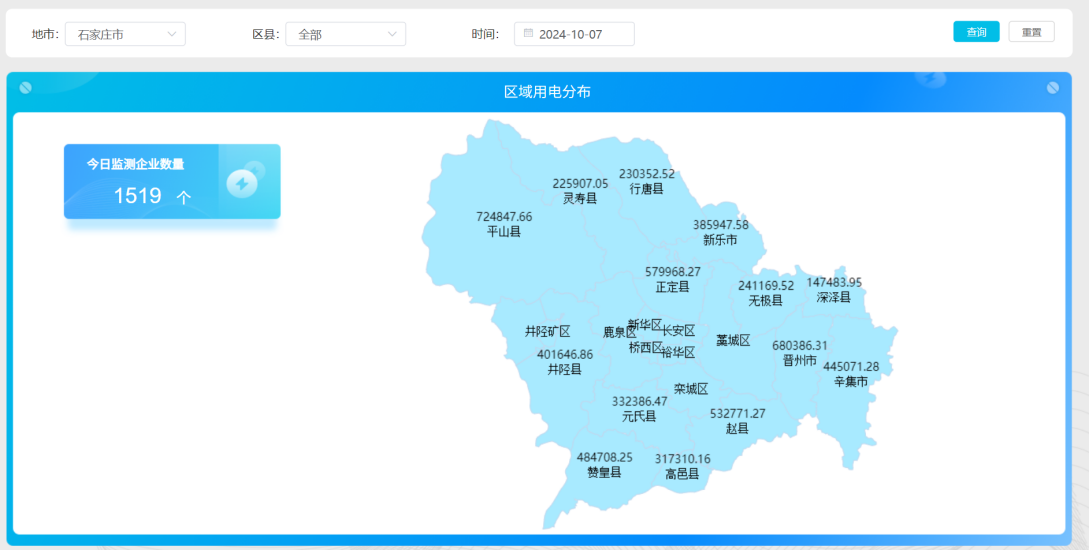Select 平山县 region on the map
This screenshot has height=550, width=1089.
tap(503, 231)
